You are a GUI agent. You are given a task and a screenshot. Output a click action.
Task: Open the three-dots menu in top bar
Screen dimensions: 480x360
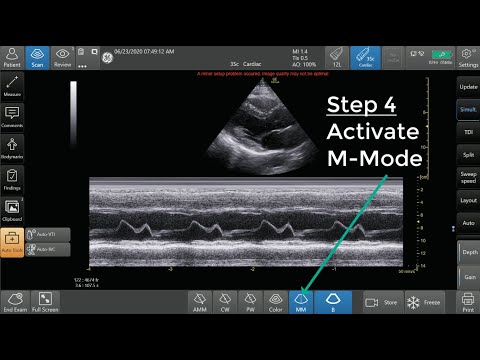[82, 66]
